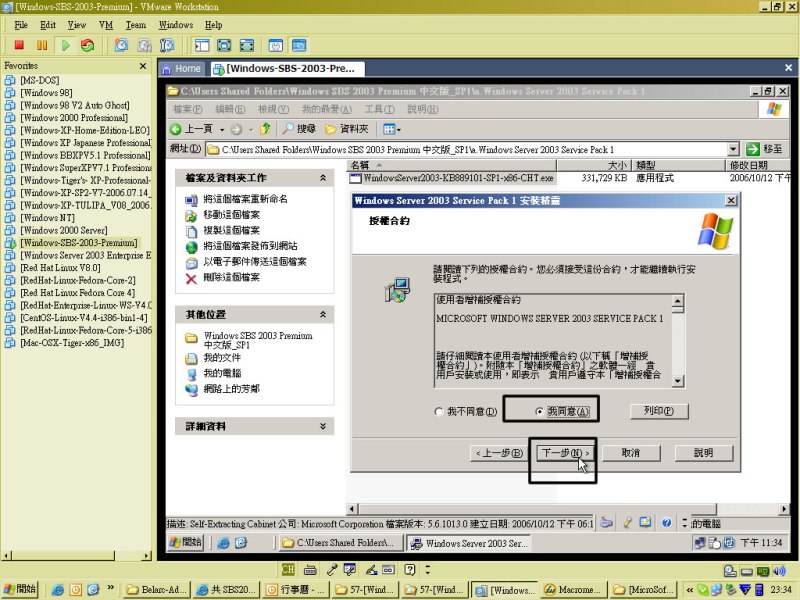This screenshot has width=800, height=600.
Task: Power off the VM with the red stop icon
Action: point(19,45)
